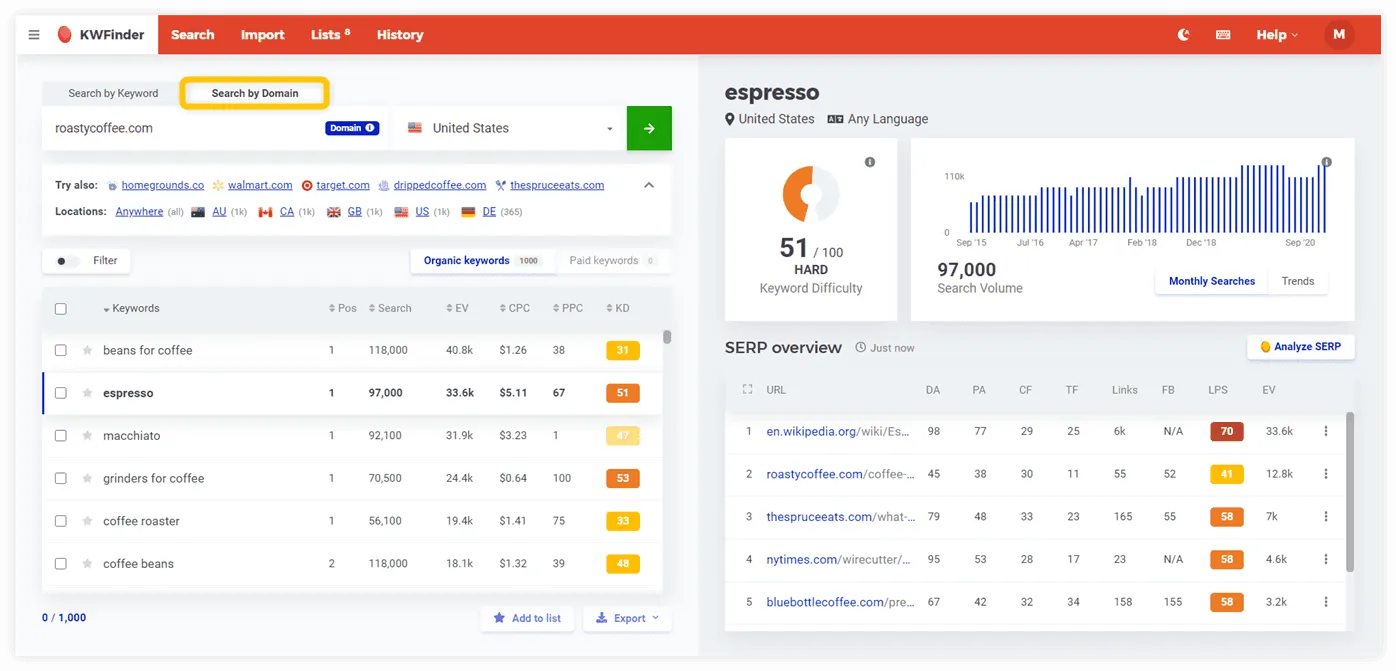Check the select-all keywords checkbox
1396x671 pixels.
pos(60,309)
